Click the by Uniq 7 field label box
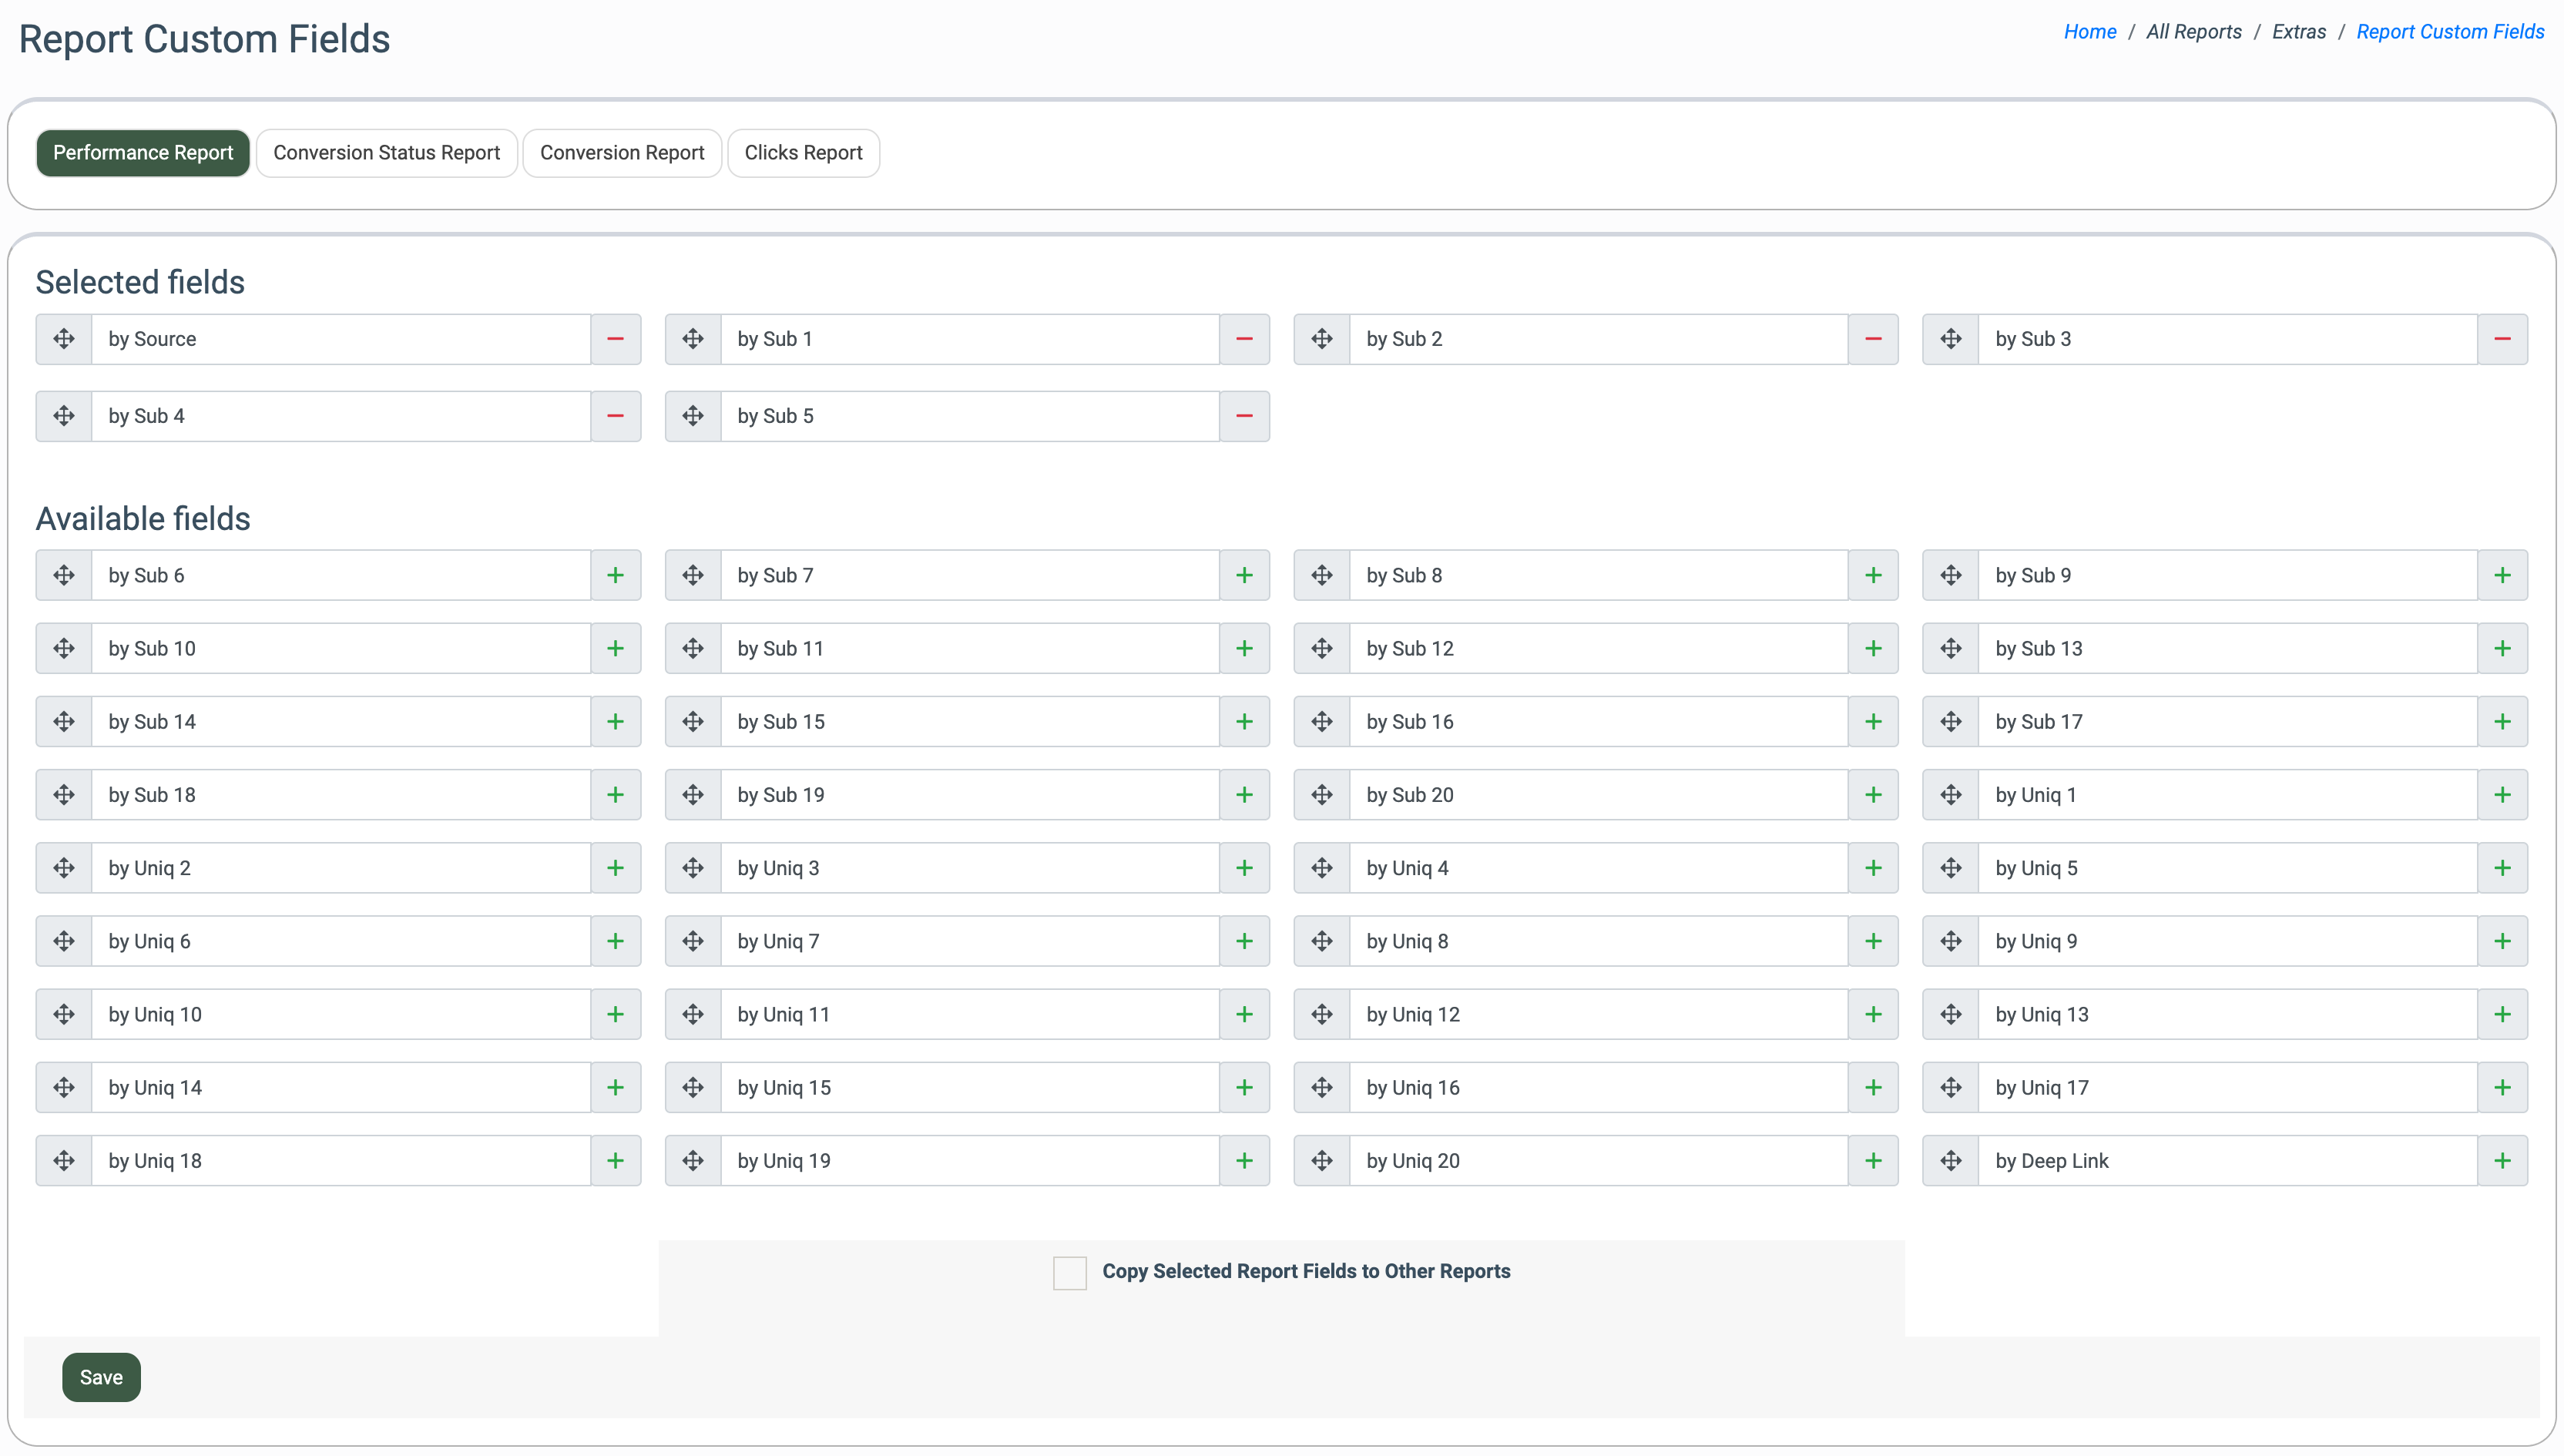 968,941
